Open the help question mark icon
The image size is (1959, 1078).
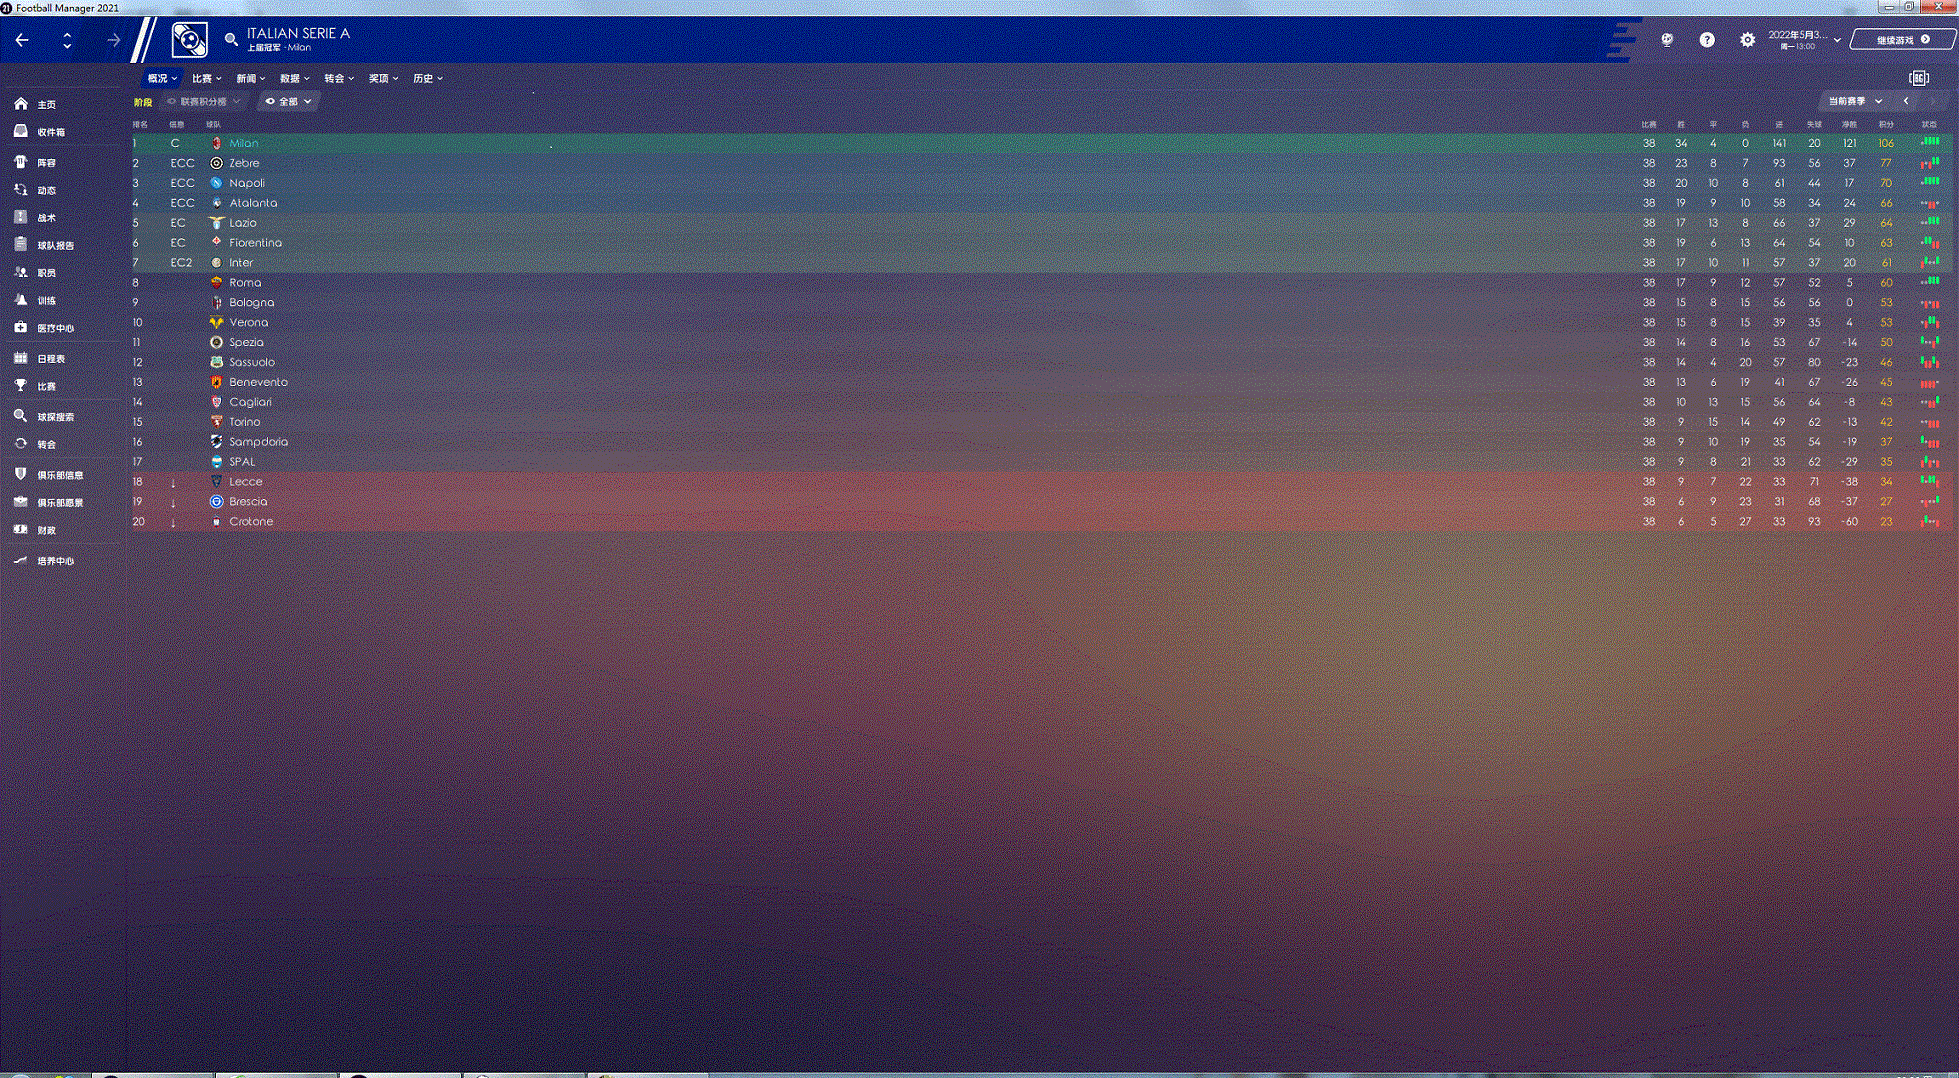[1707, 40]
